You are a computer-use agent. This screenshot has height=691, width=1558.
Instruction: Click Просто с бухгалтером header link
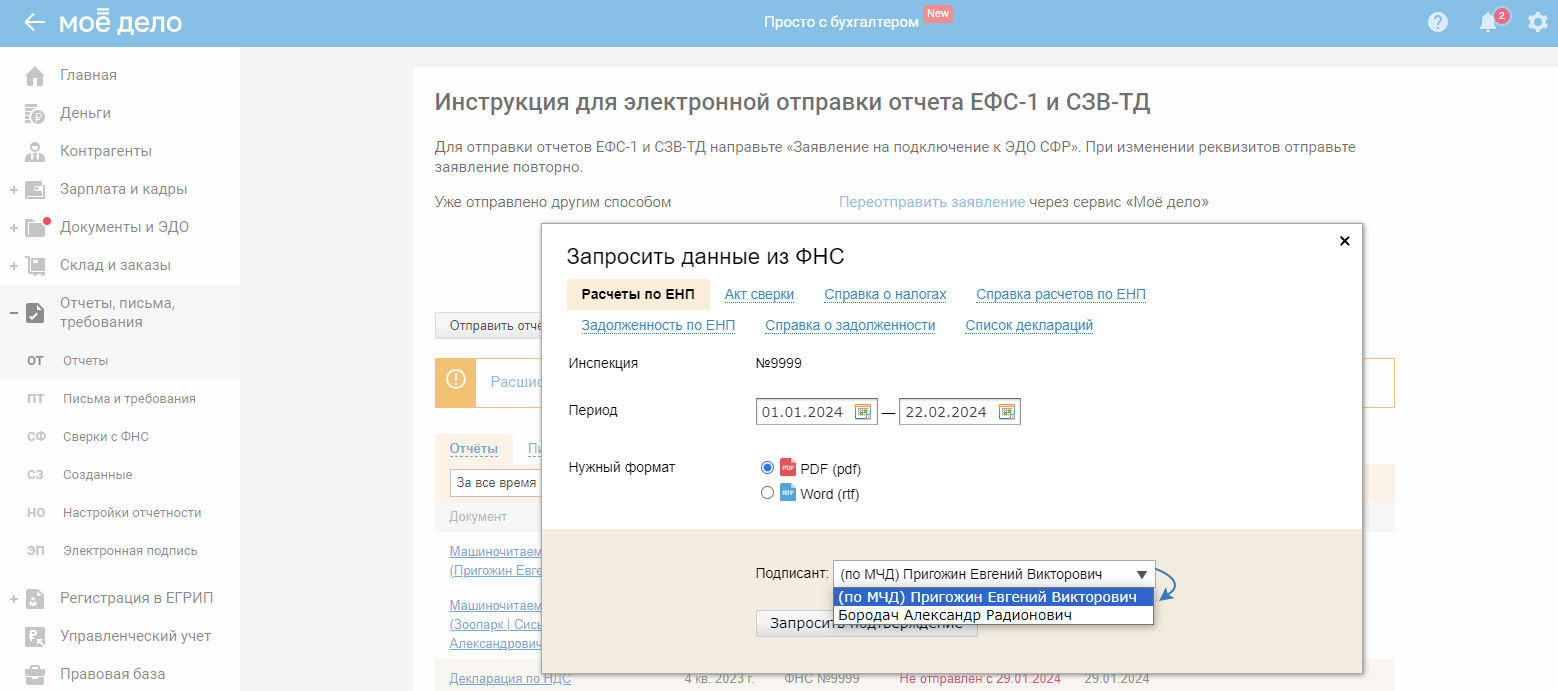click(x=841, y=22)
